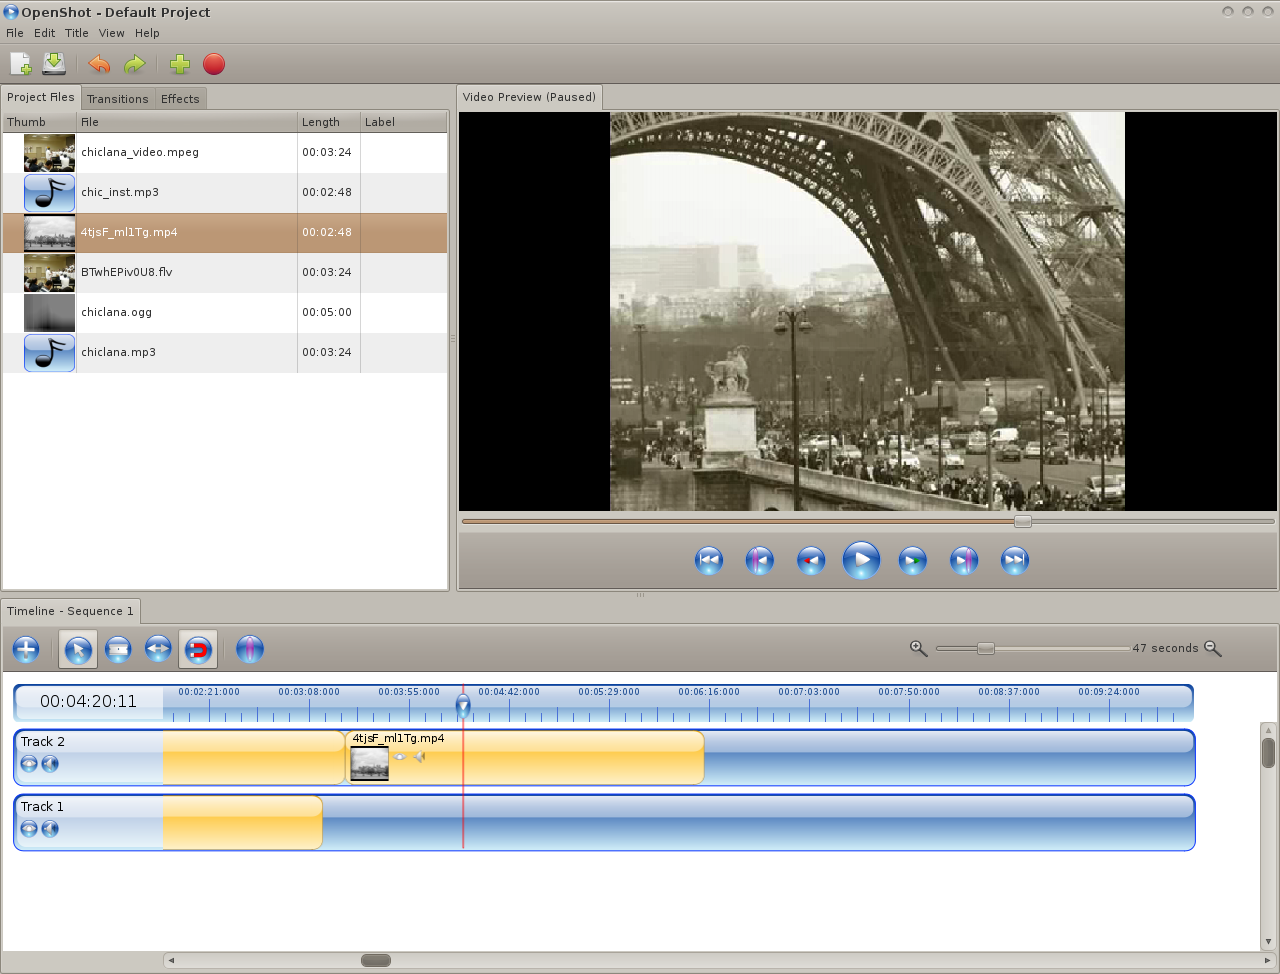The height and width of the screenshot is (974, 1280).
Task: Jump to the next marker
Action: pyautogui.click(x=964, y=560)
